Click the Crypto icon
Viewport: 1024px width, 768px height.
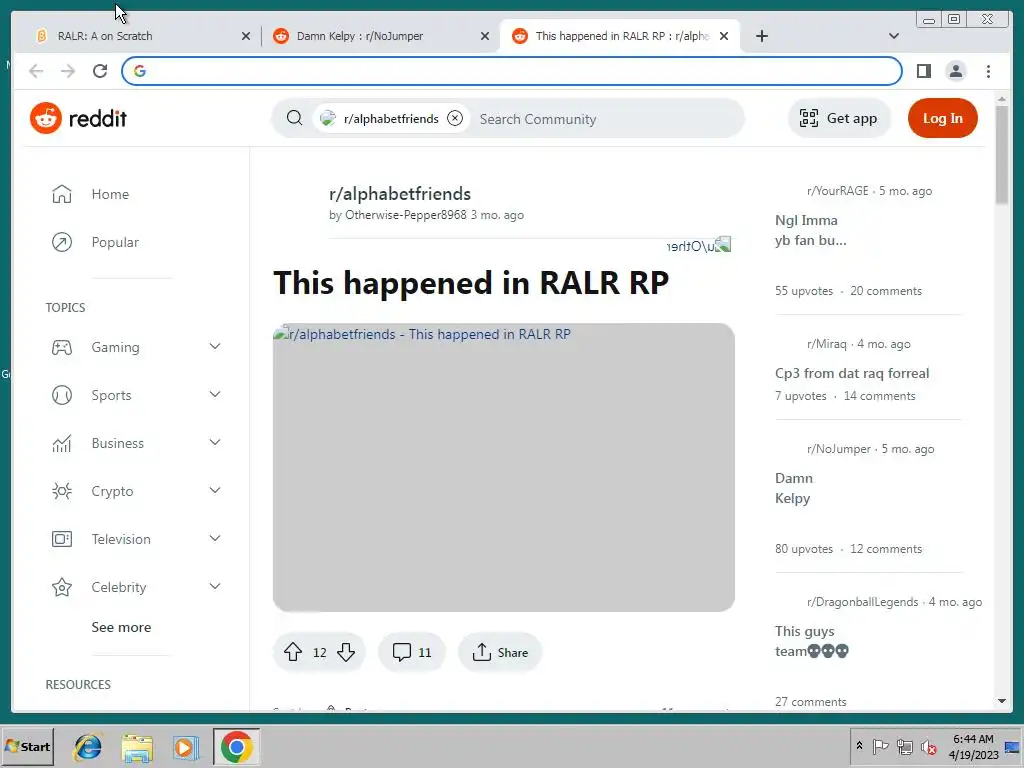pyautogui.click(x=62, y=491)
